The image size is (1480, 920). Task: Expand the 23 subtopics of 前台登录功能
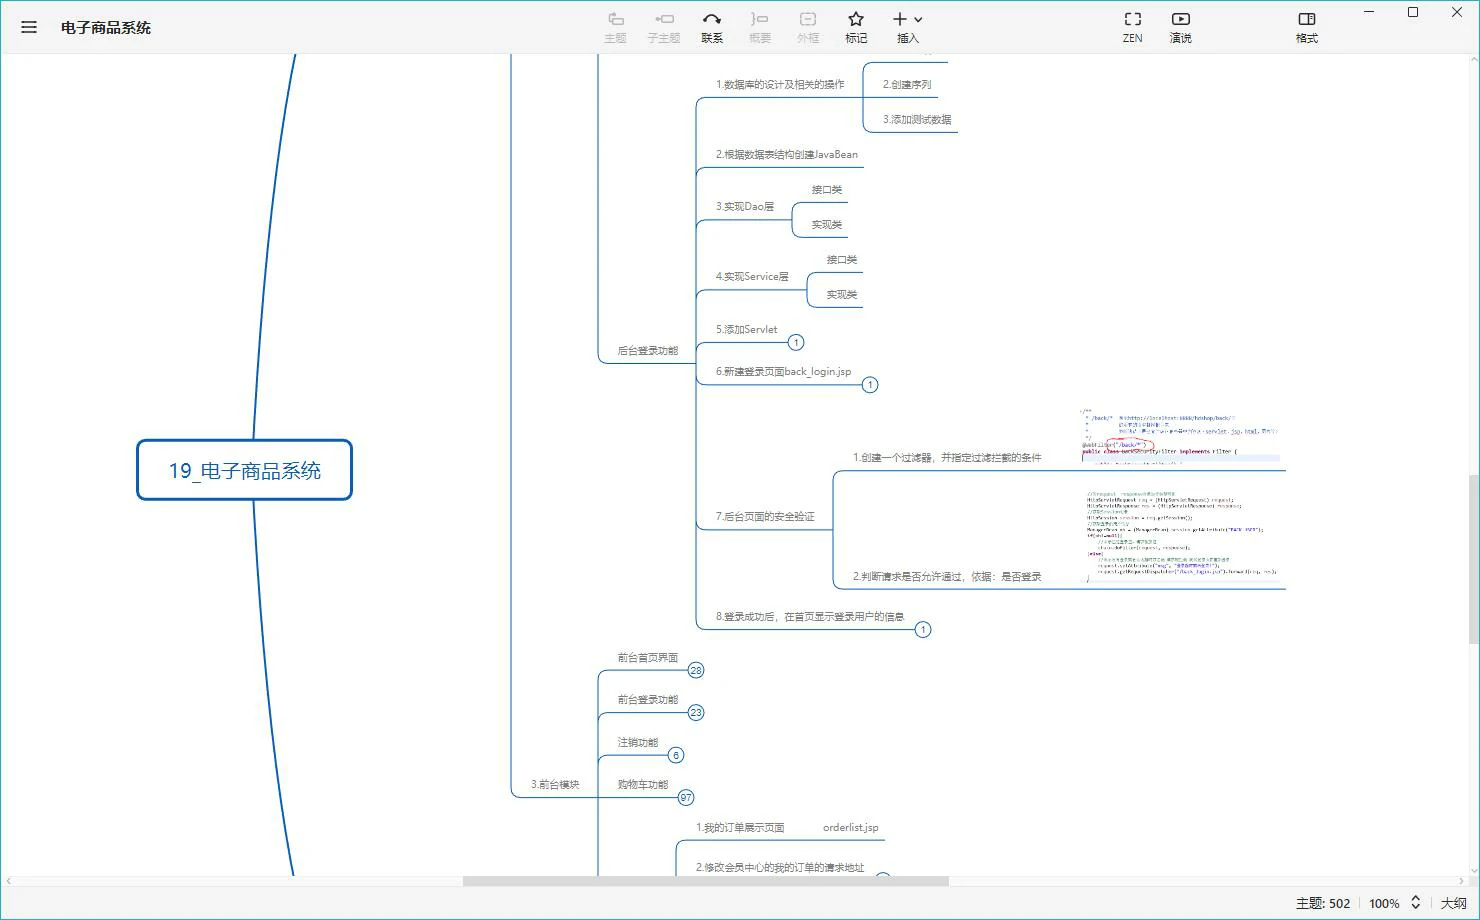tap(696, 713)
